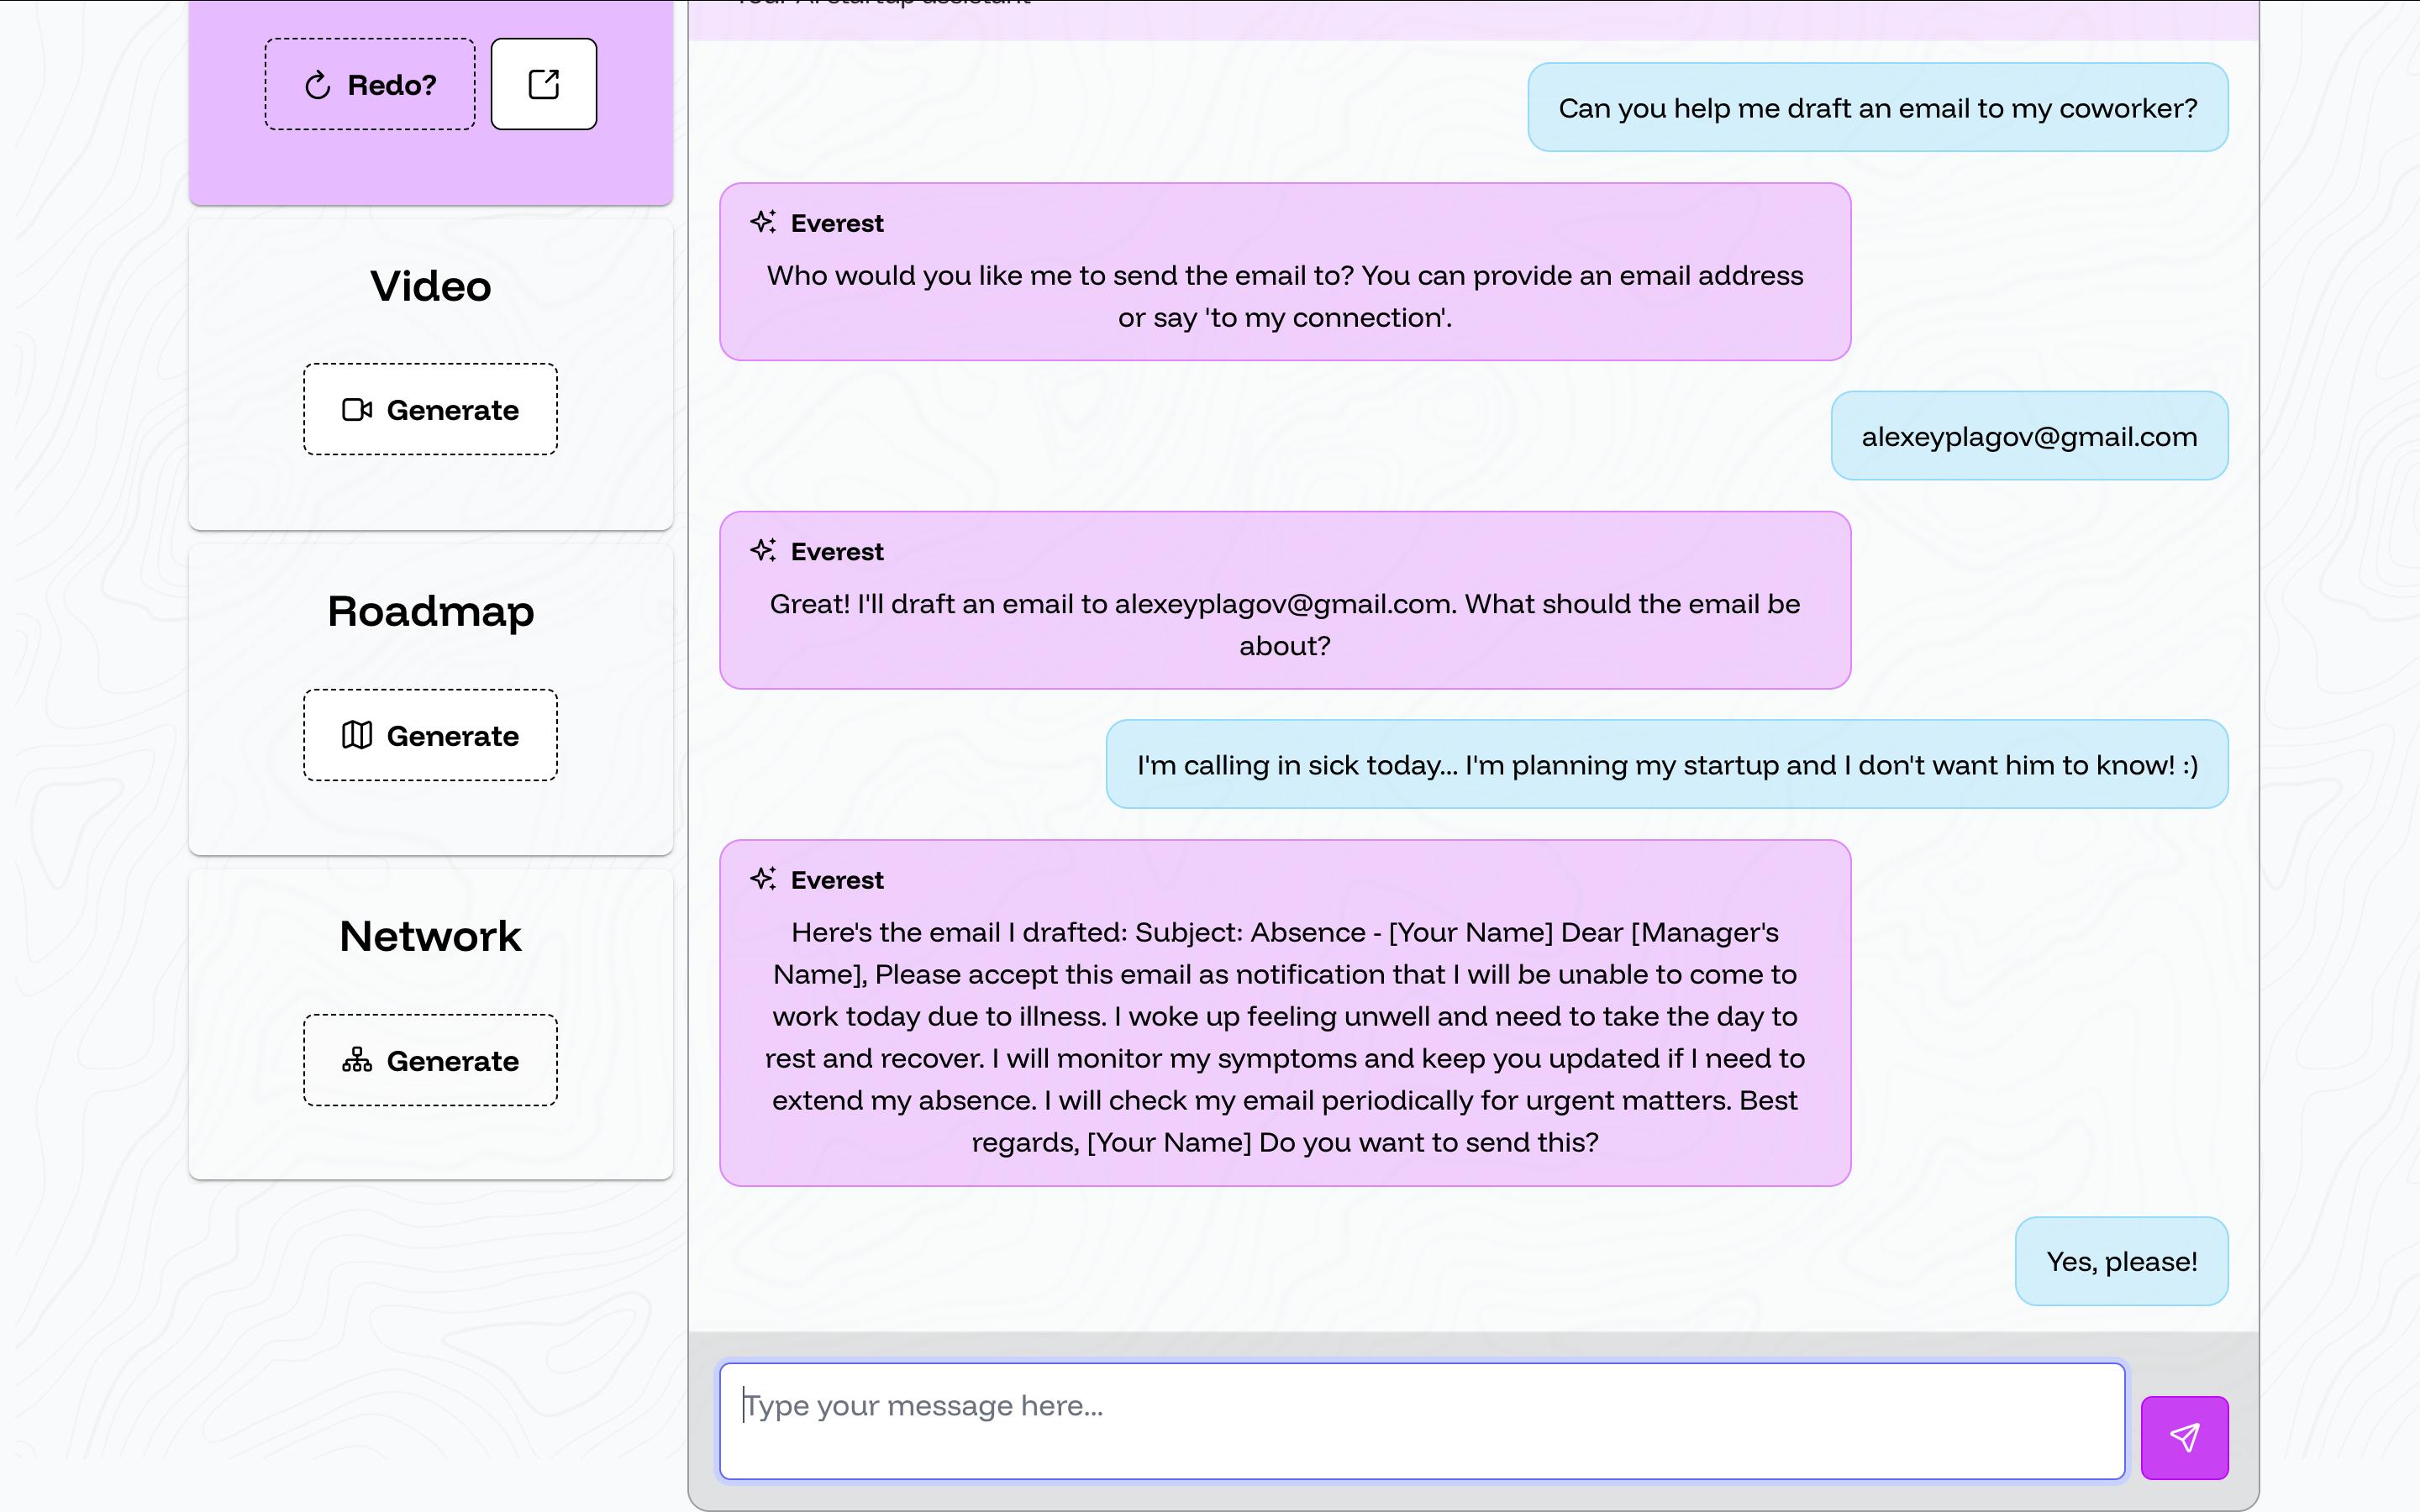Click the paper plane send icon
This screenshot has height=1512, width=2420.
2184,1437
